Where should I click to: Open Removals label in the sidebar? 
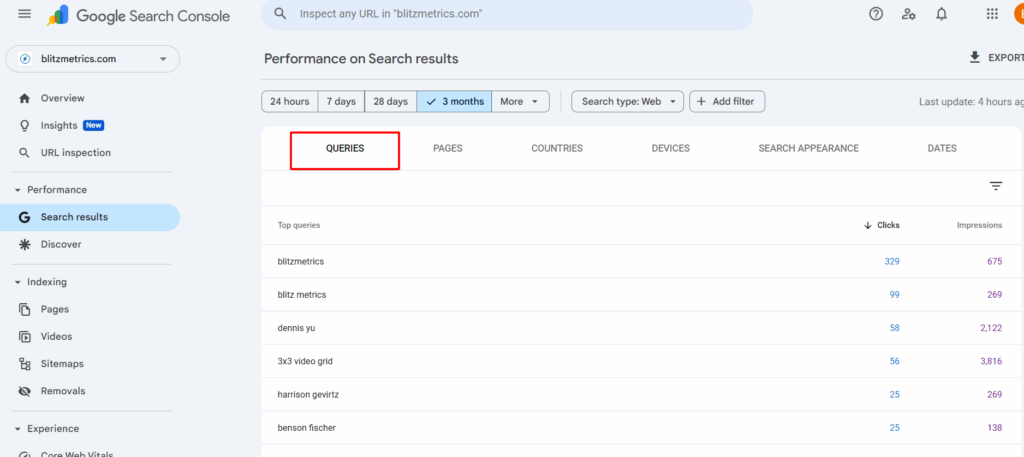(63, 391)
